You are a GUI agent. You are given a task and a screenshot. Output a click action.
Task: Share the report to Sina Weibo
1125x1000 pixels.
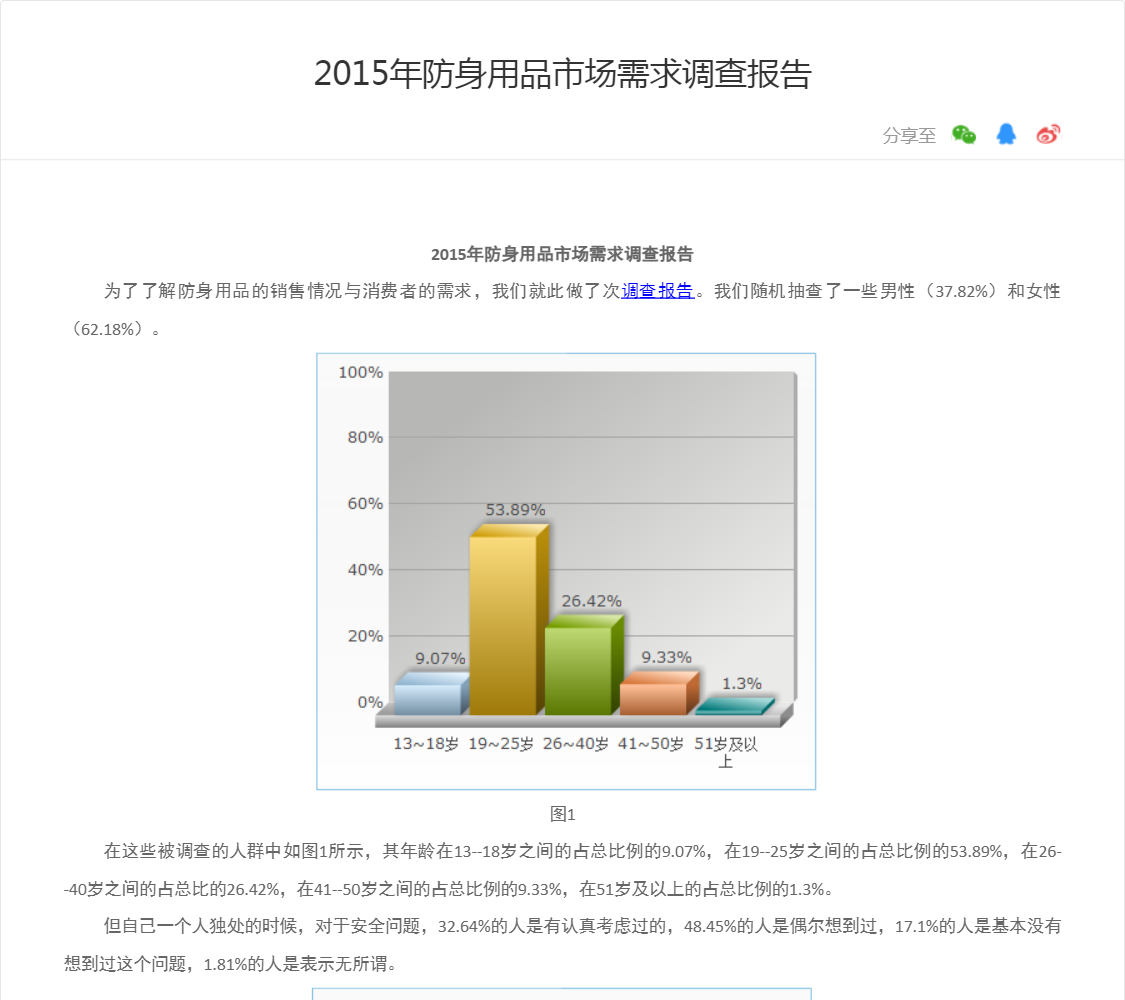1048,134
